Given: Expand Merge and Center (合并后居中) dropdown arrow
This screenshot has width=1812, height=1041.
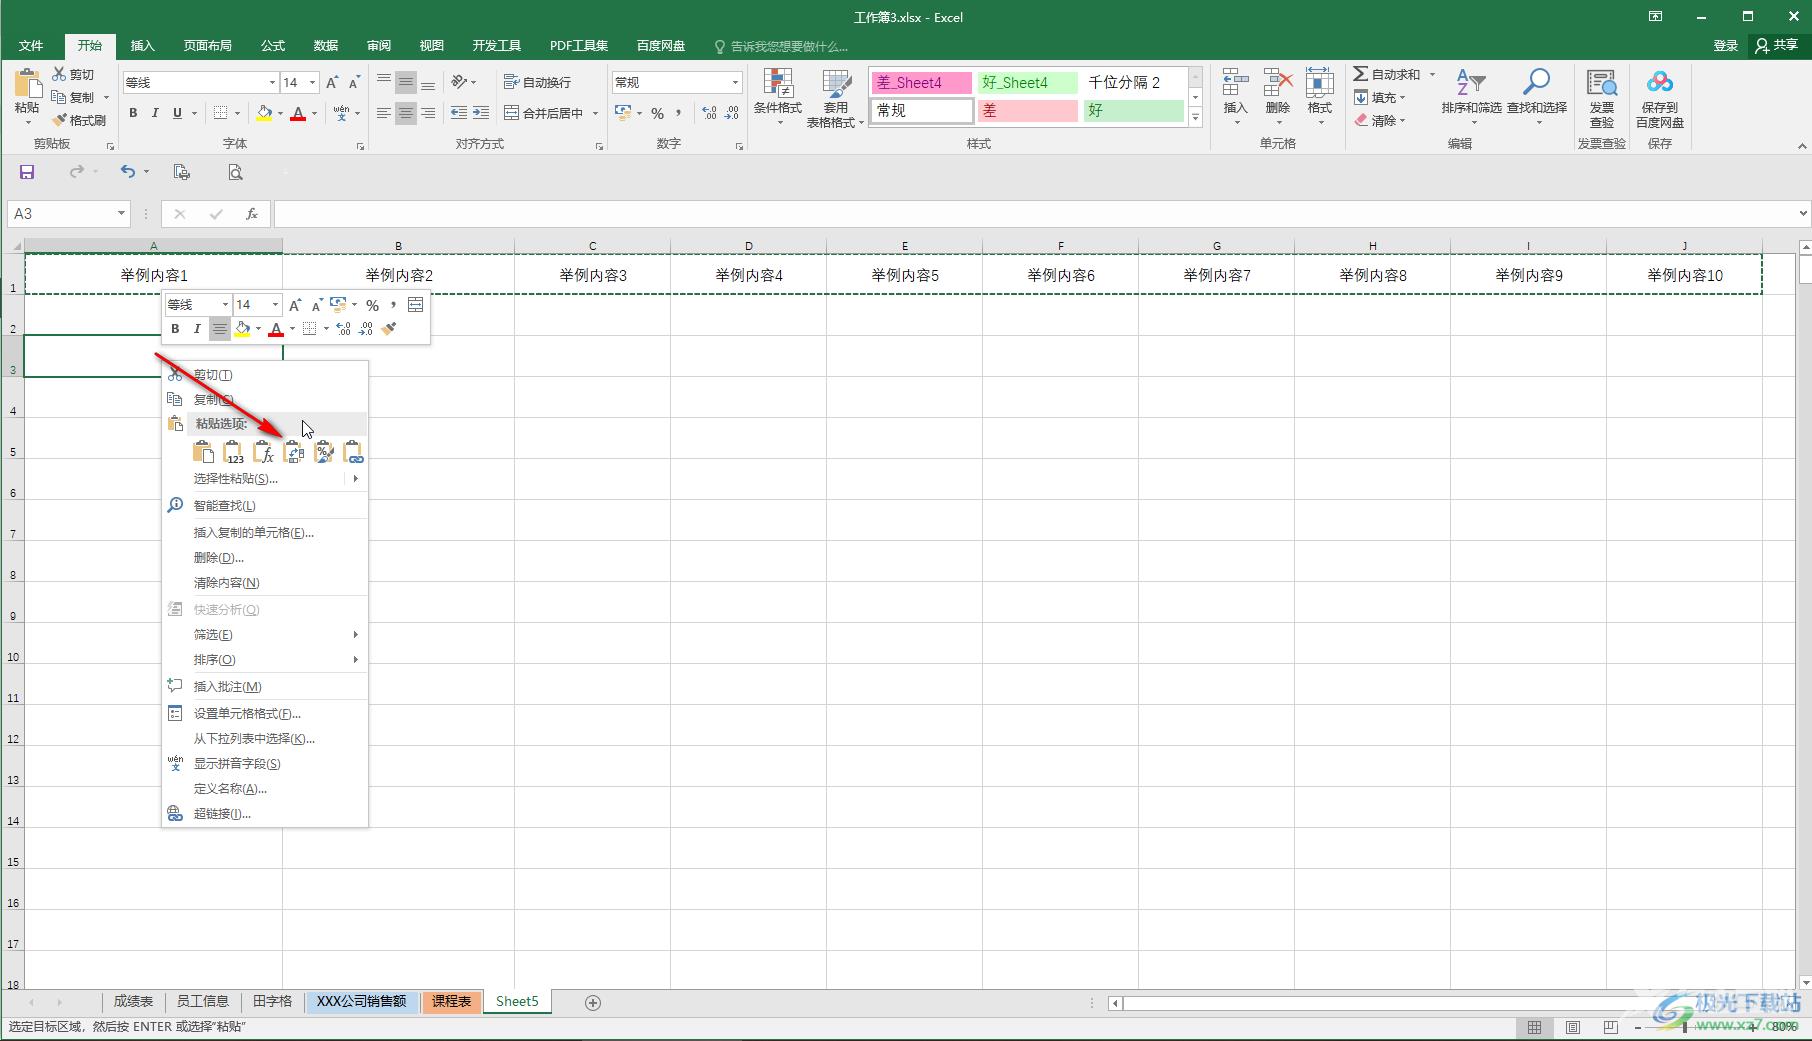Looking at the screenshot, I should click(595, 113).
